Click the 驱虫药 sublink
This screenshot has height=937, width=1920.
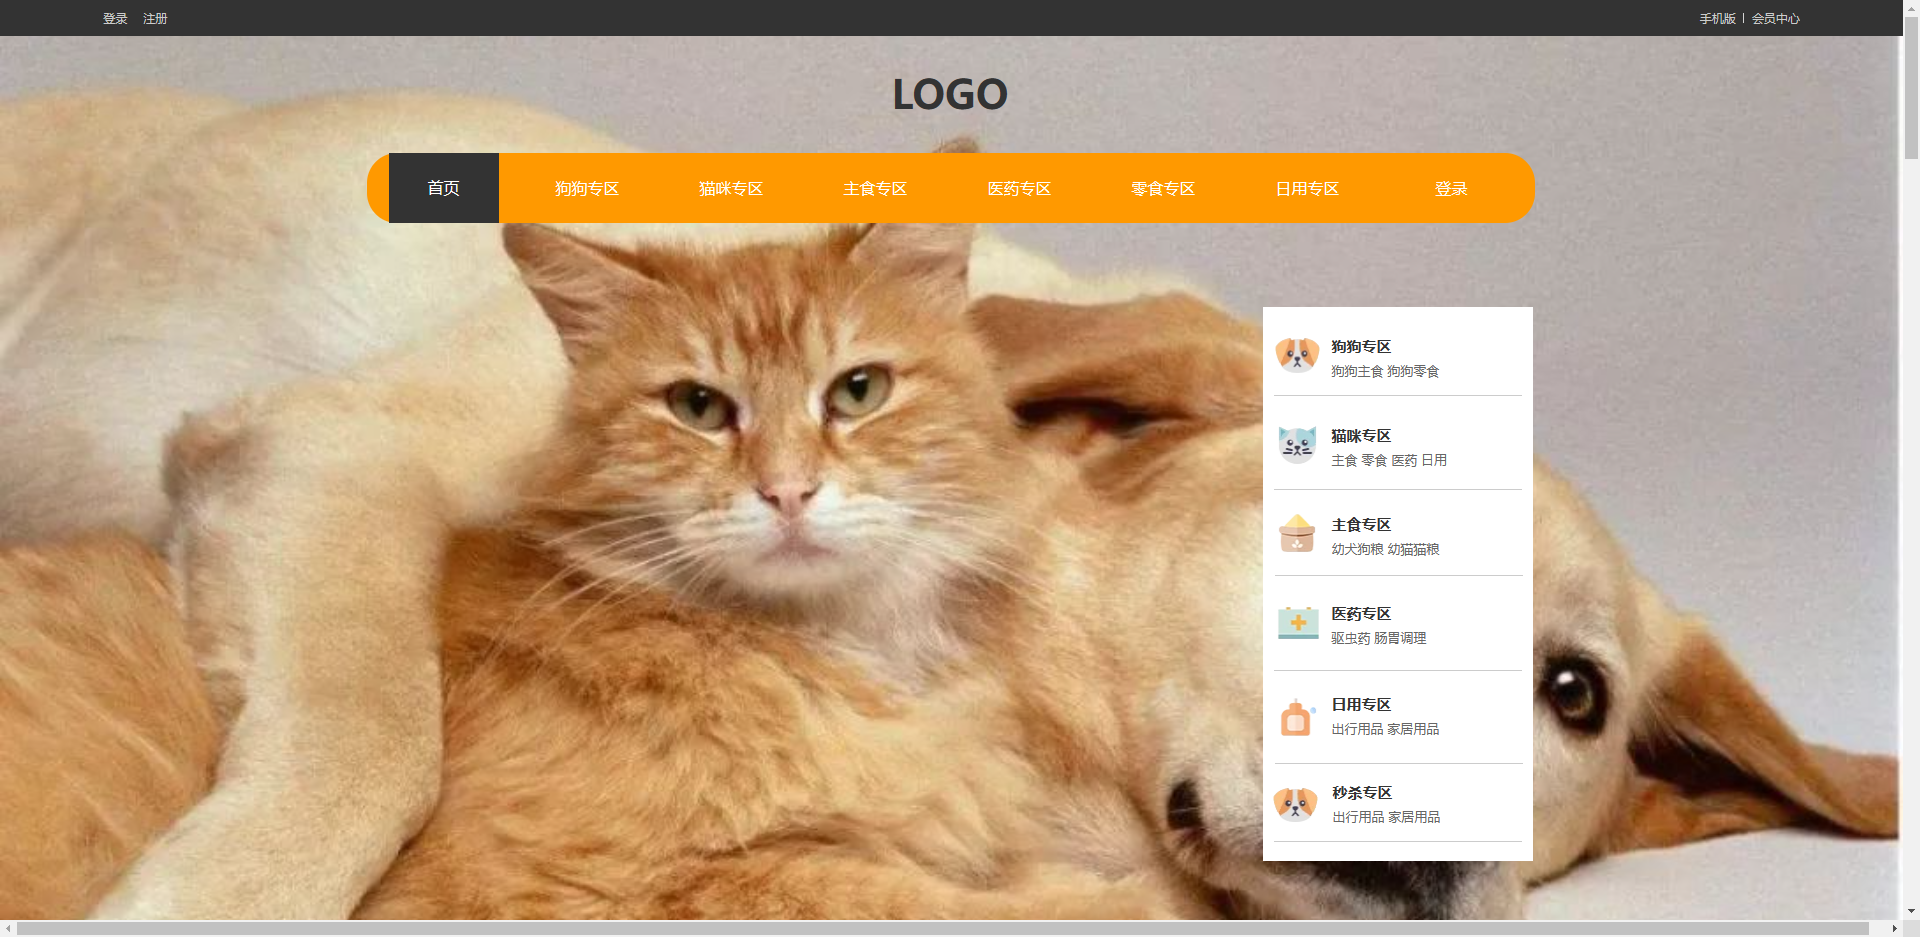[1351, 639]
